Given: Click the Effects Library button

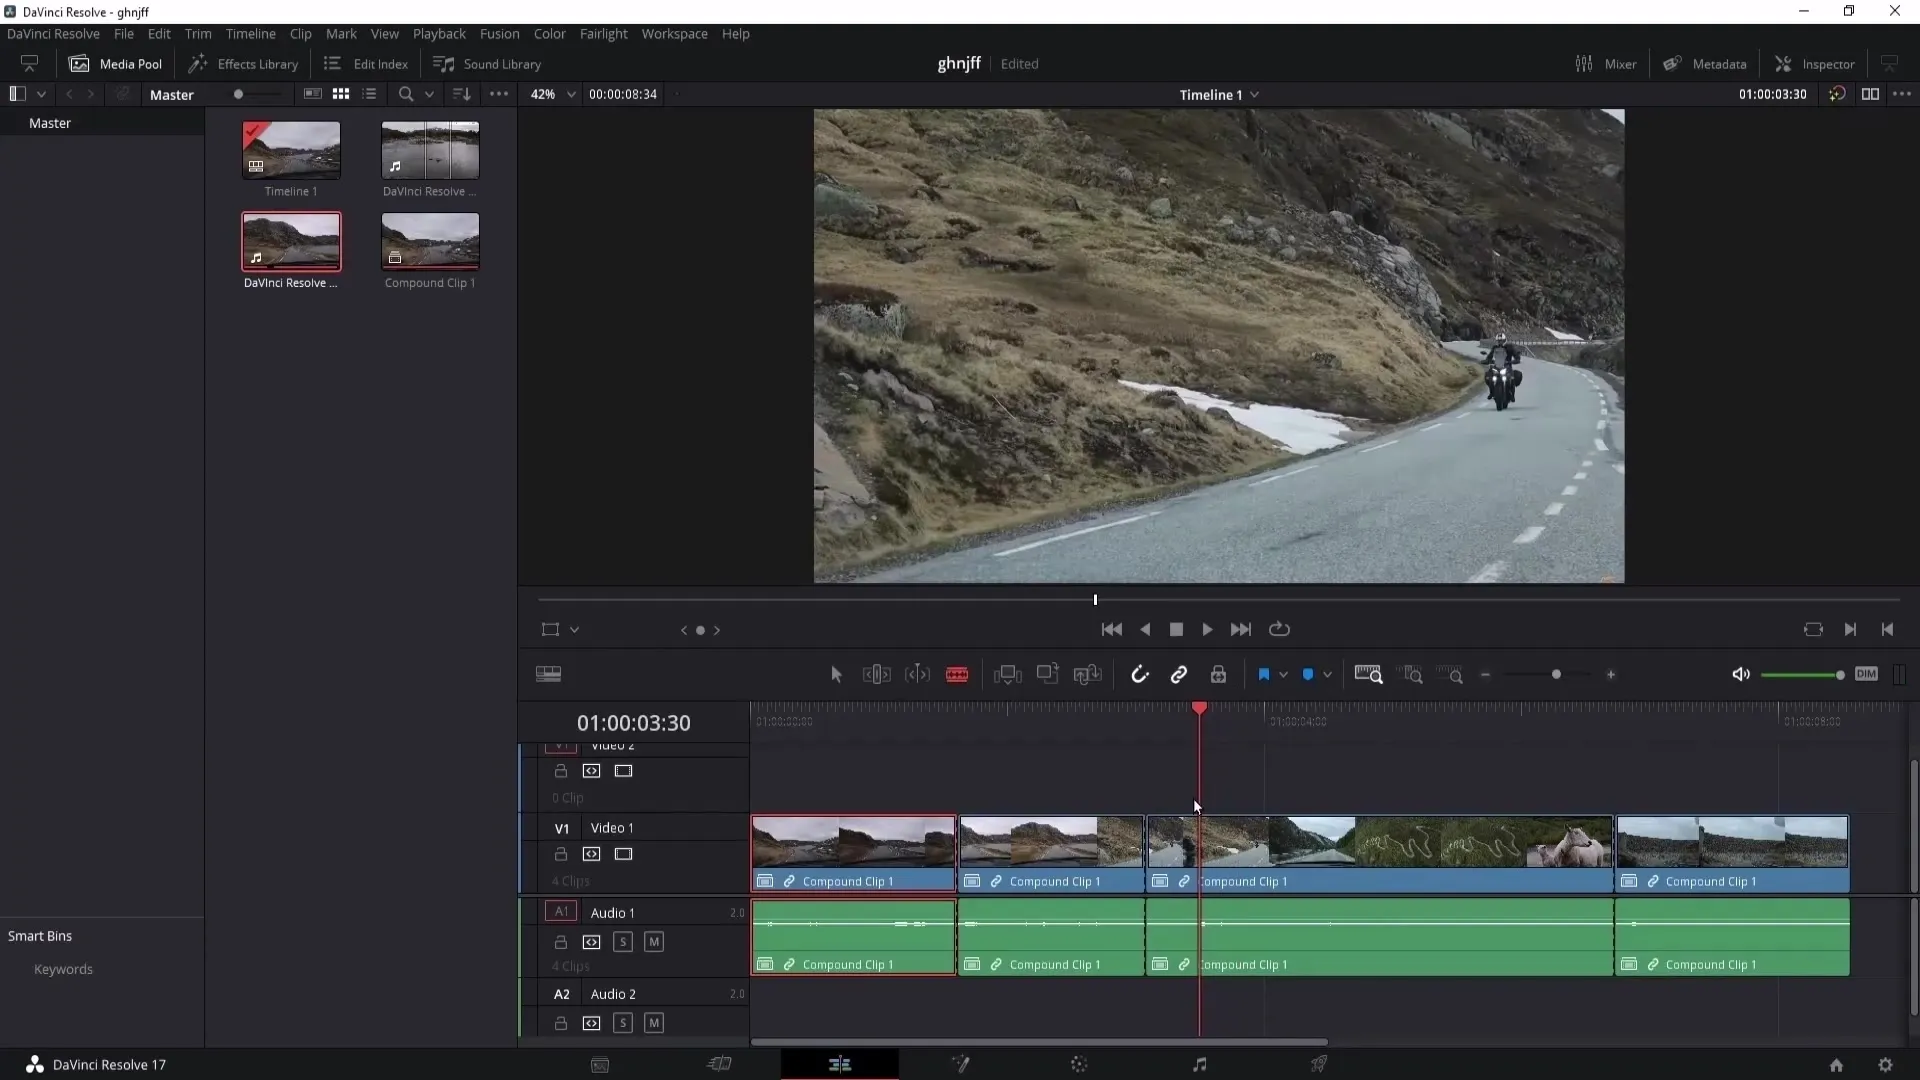Looking at the screenshot, I should (x=245, y=62).
